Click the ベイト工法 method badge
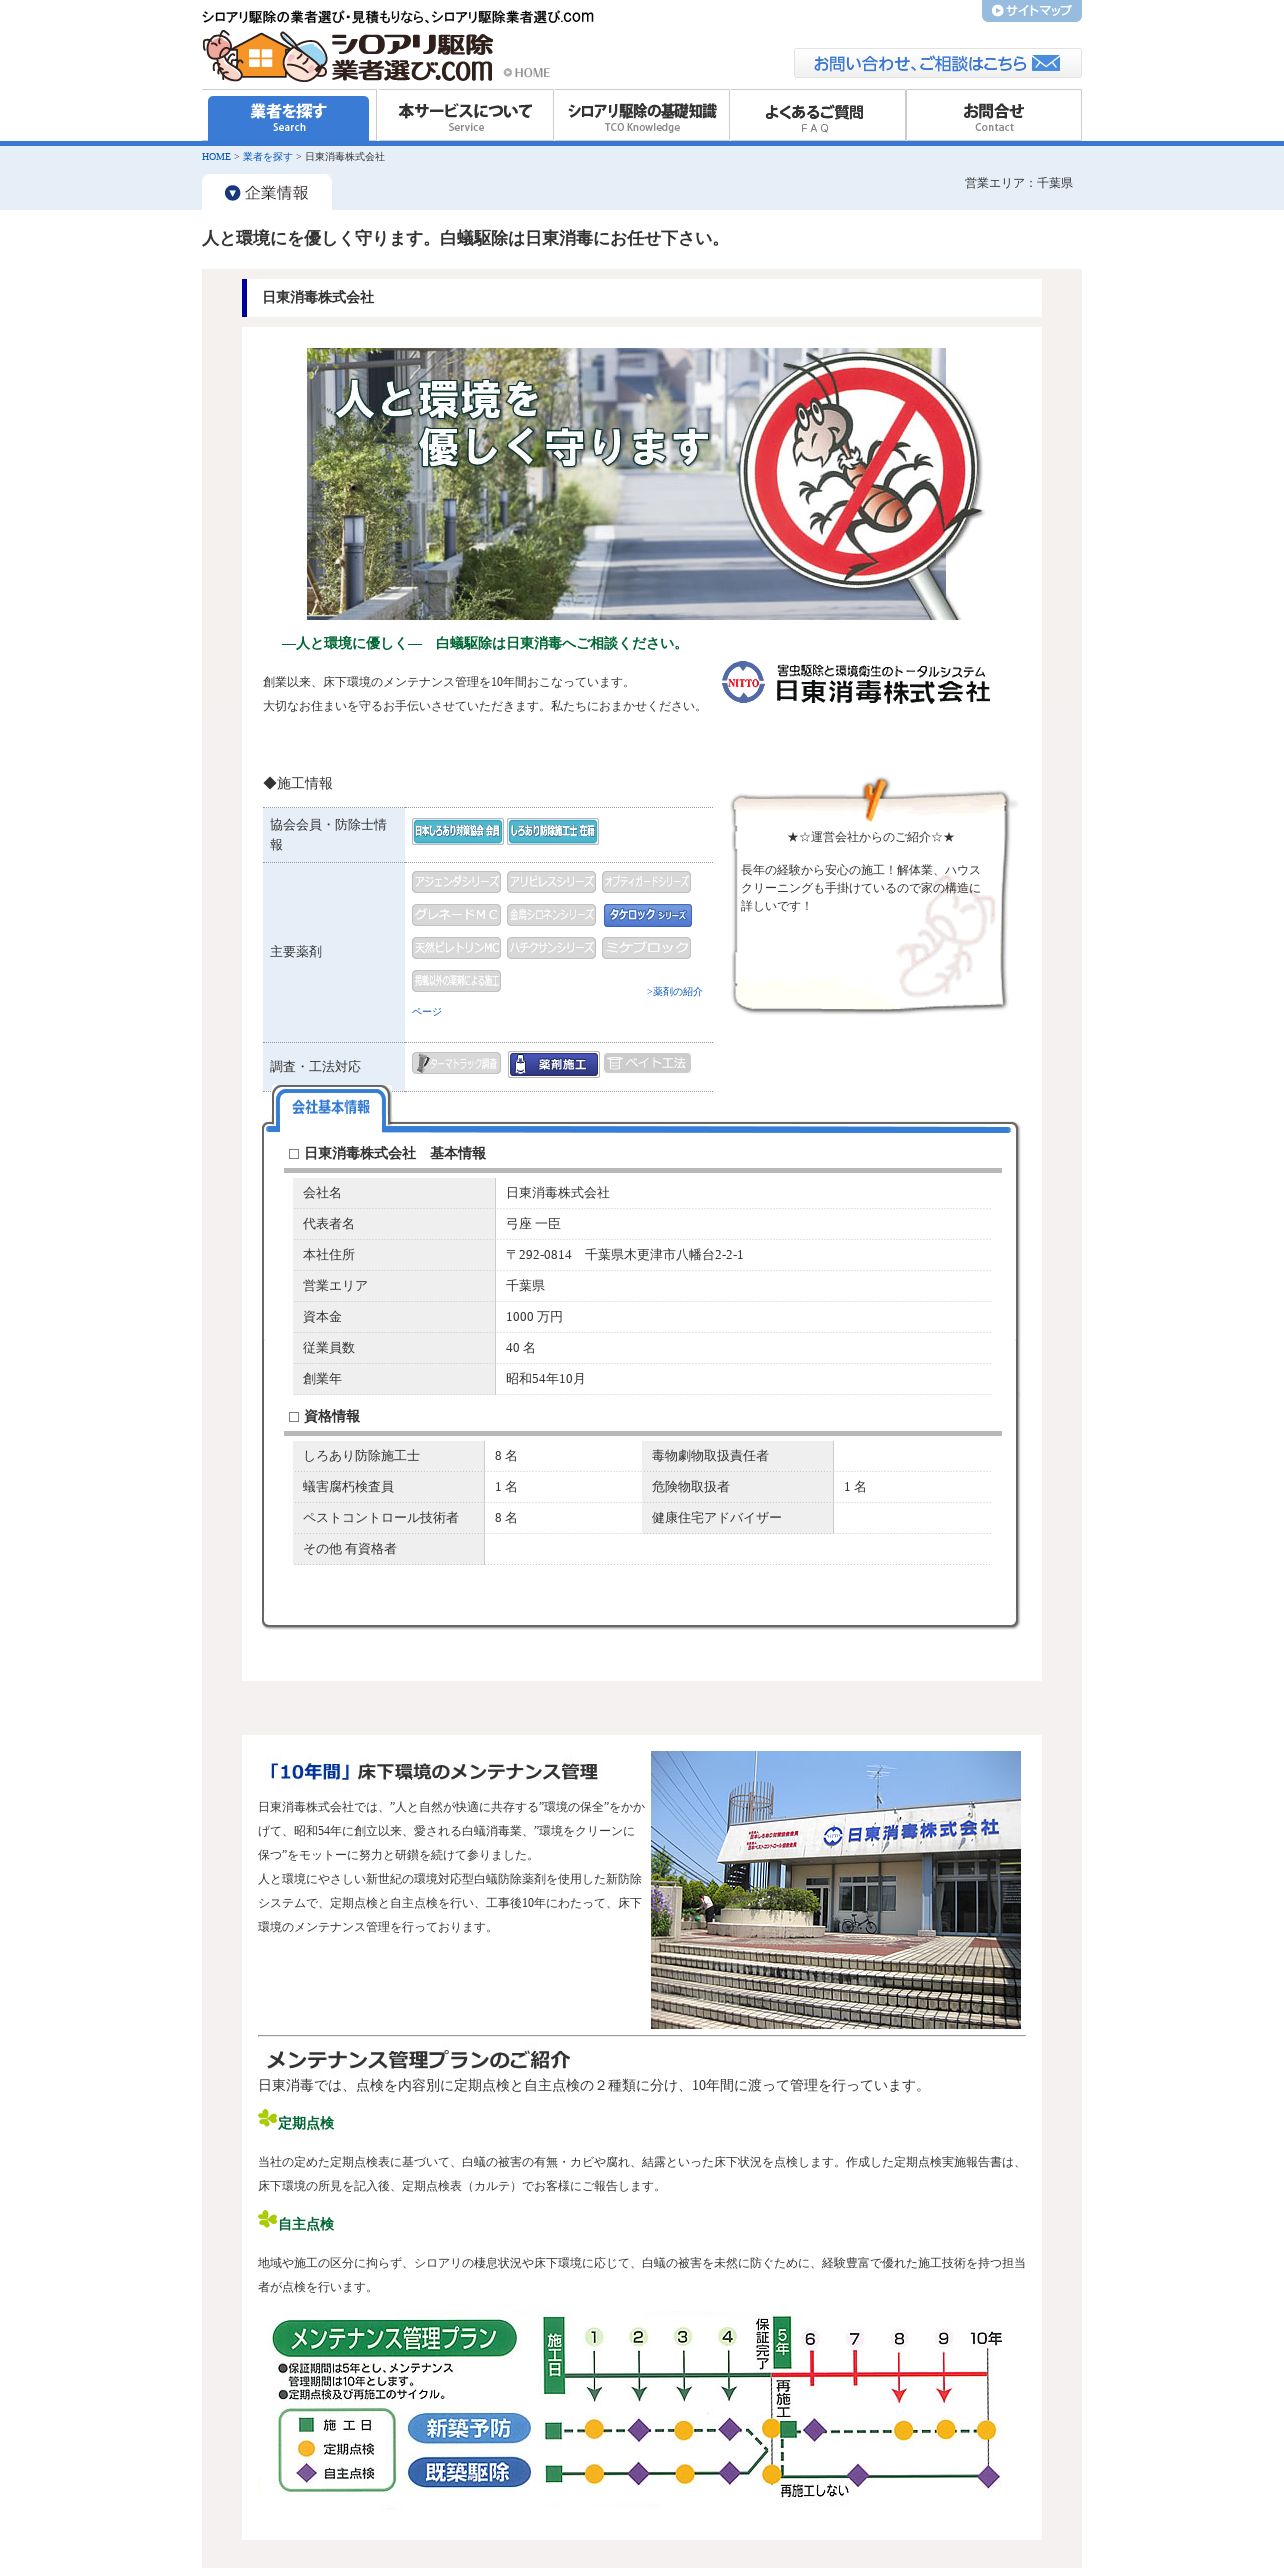Image resolution: width=1284 pixels, height=2568 pixels. [647, 1064]
